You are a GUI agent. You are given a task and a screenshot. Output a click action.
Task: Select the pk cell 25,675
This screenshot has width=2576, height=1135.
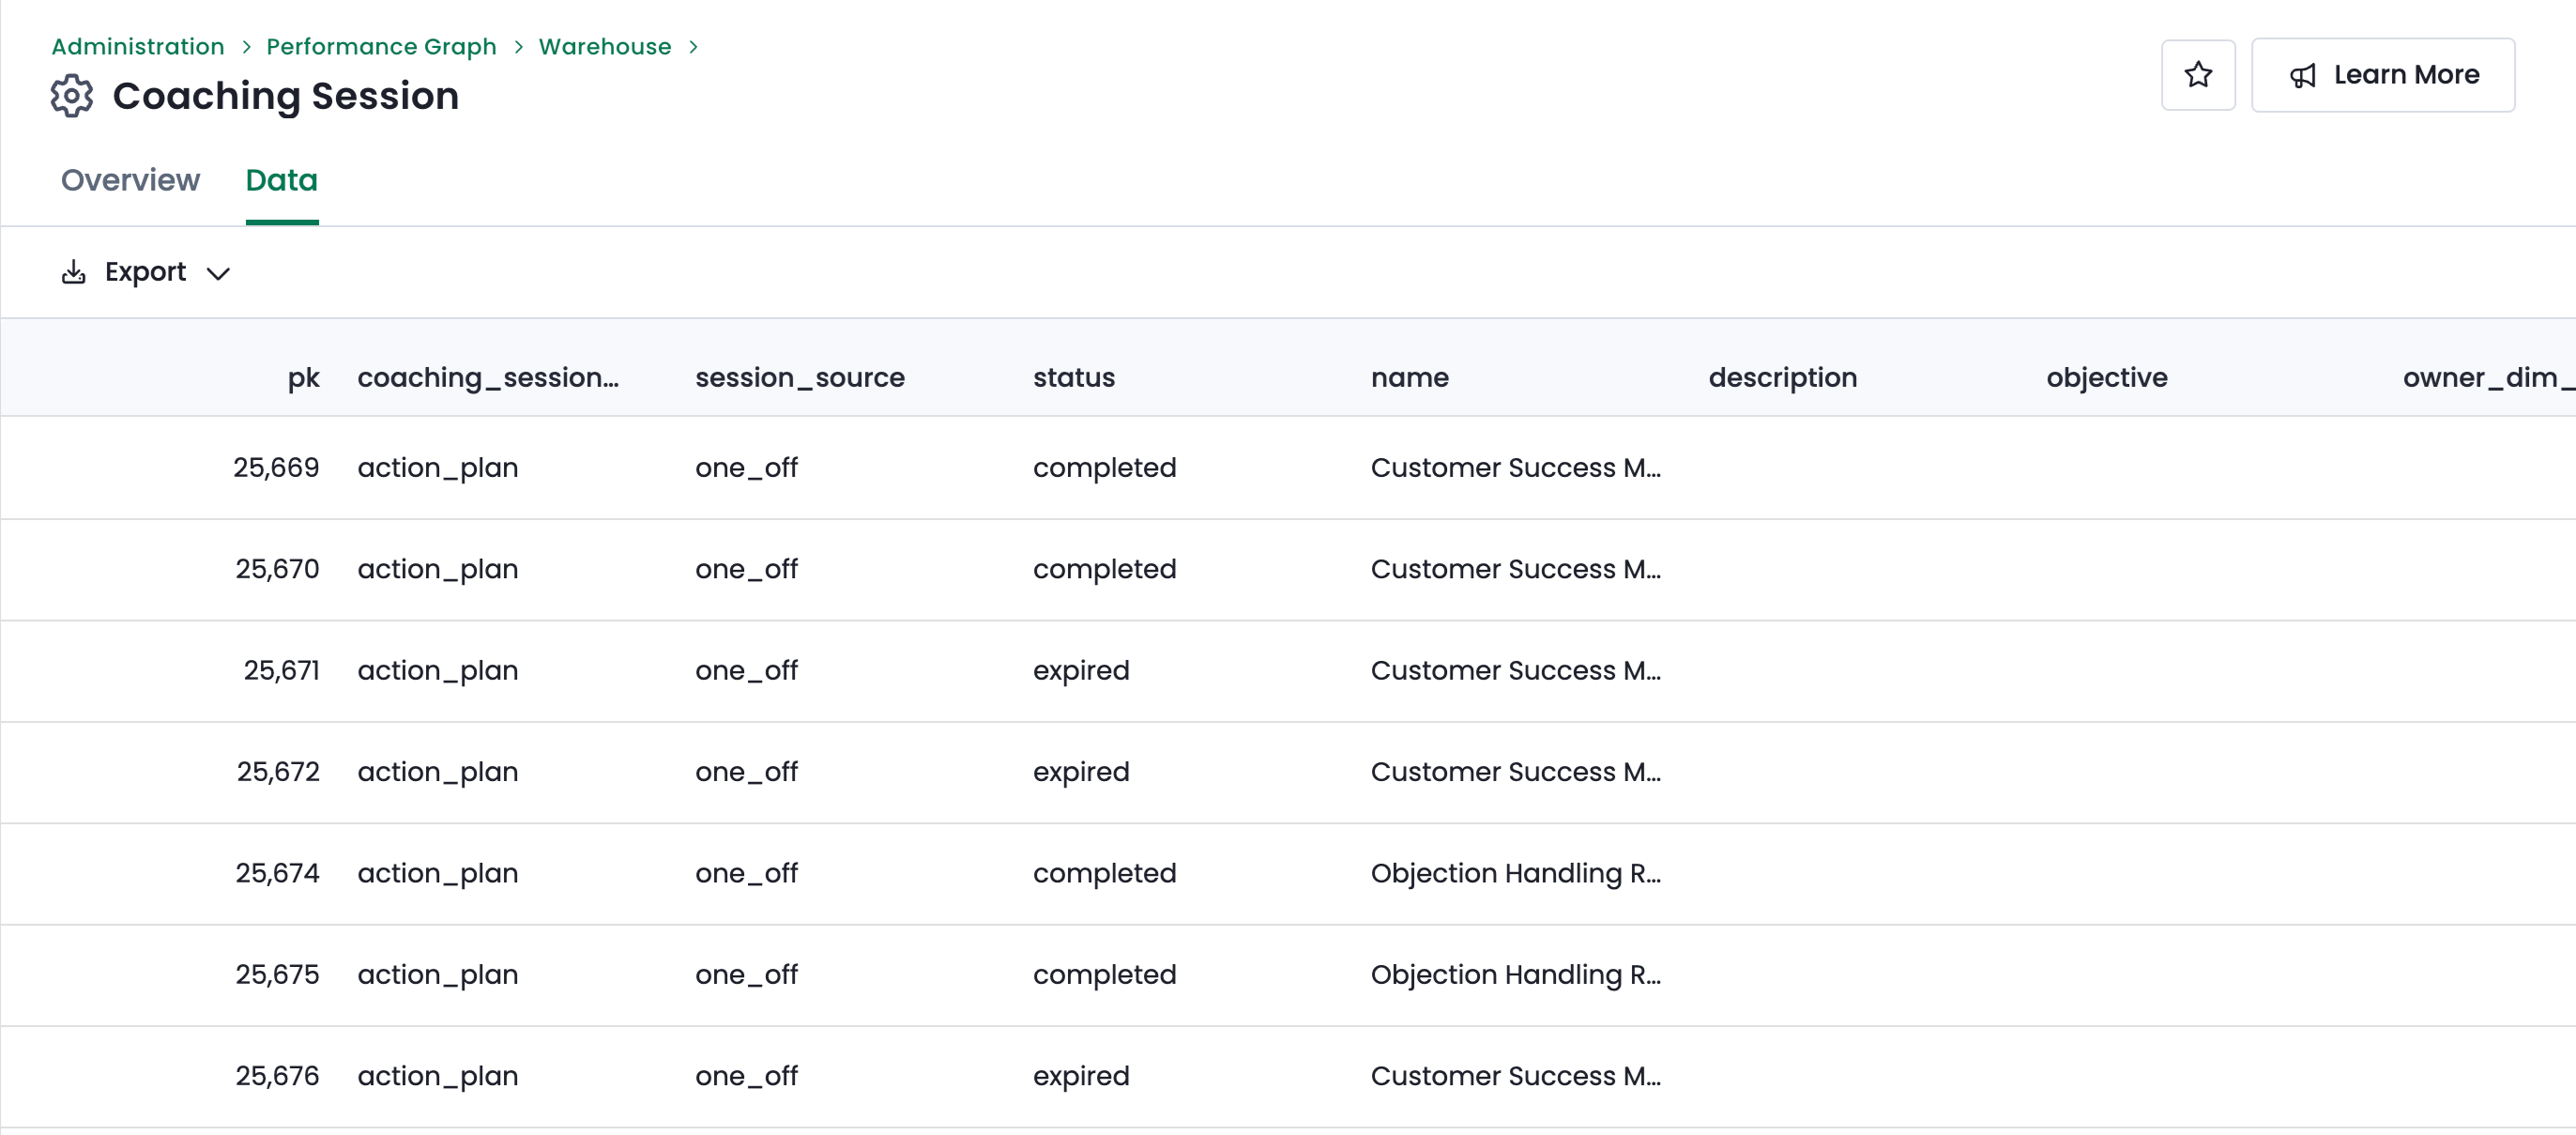pos(277,975)
